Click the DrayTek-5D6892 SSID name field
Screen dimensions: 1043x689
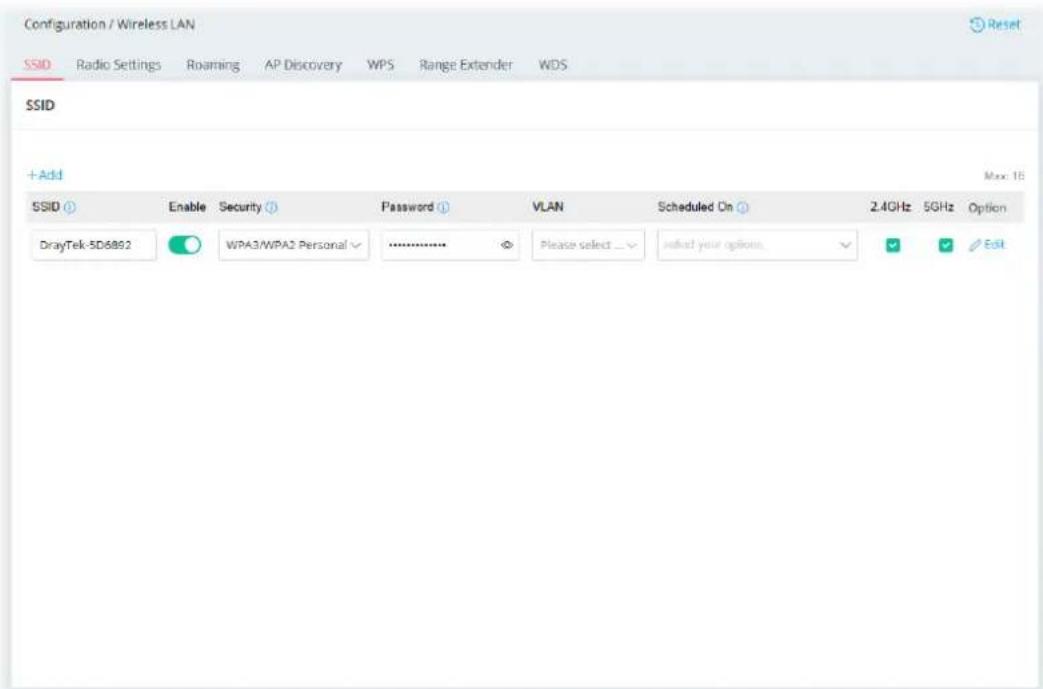click(94, 245)
